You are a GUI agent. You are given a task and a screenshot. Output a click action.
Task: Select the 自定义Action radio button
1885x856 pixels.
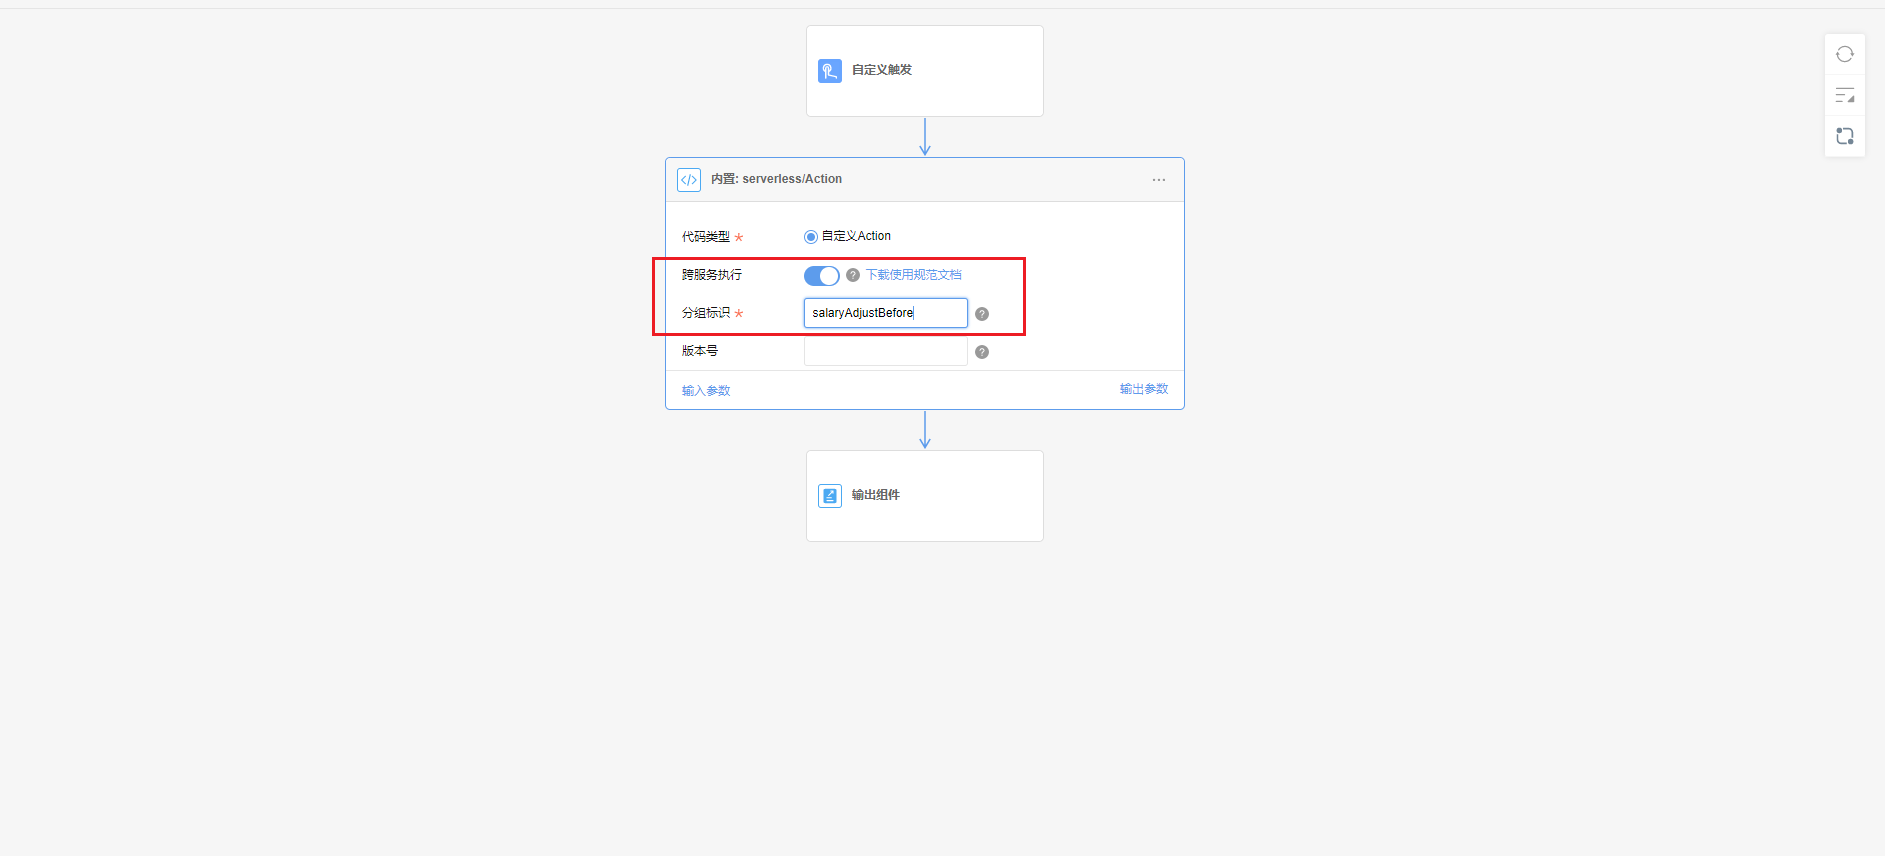(x=811, y=237)
